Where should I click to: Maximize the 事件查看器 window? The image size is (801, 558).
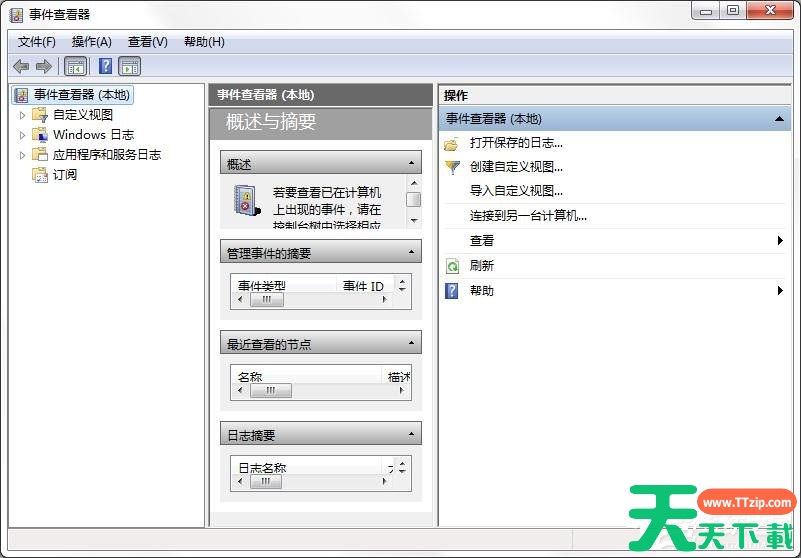tap(733, 11)
